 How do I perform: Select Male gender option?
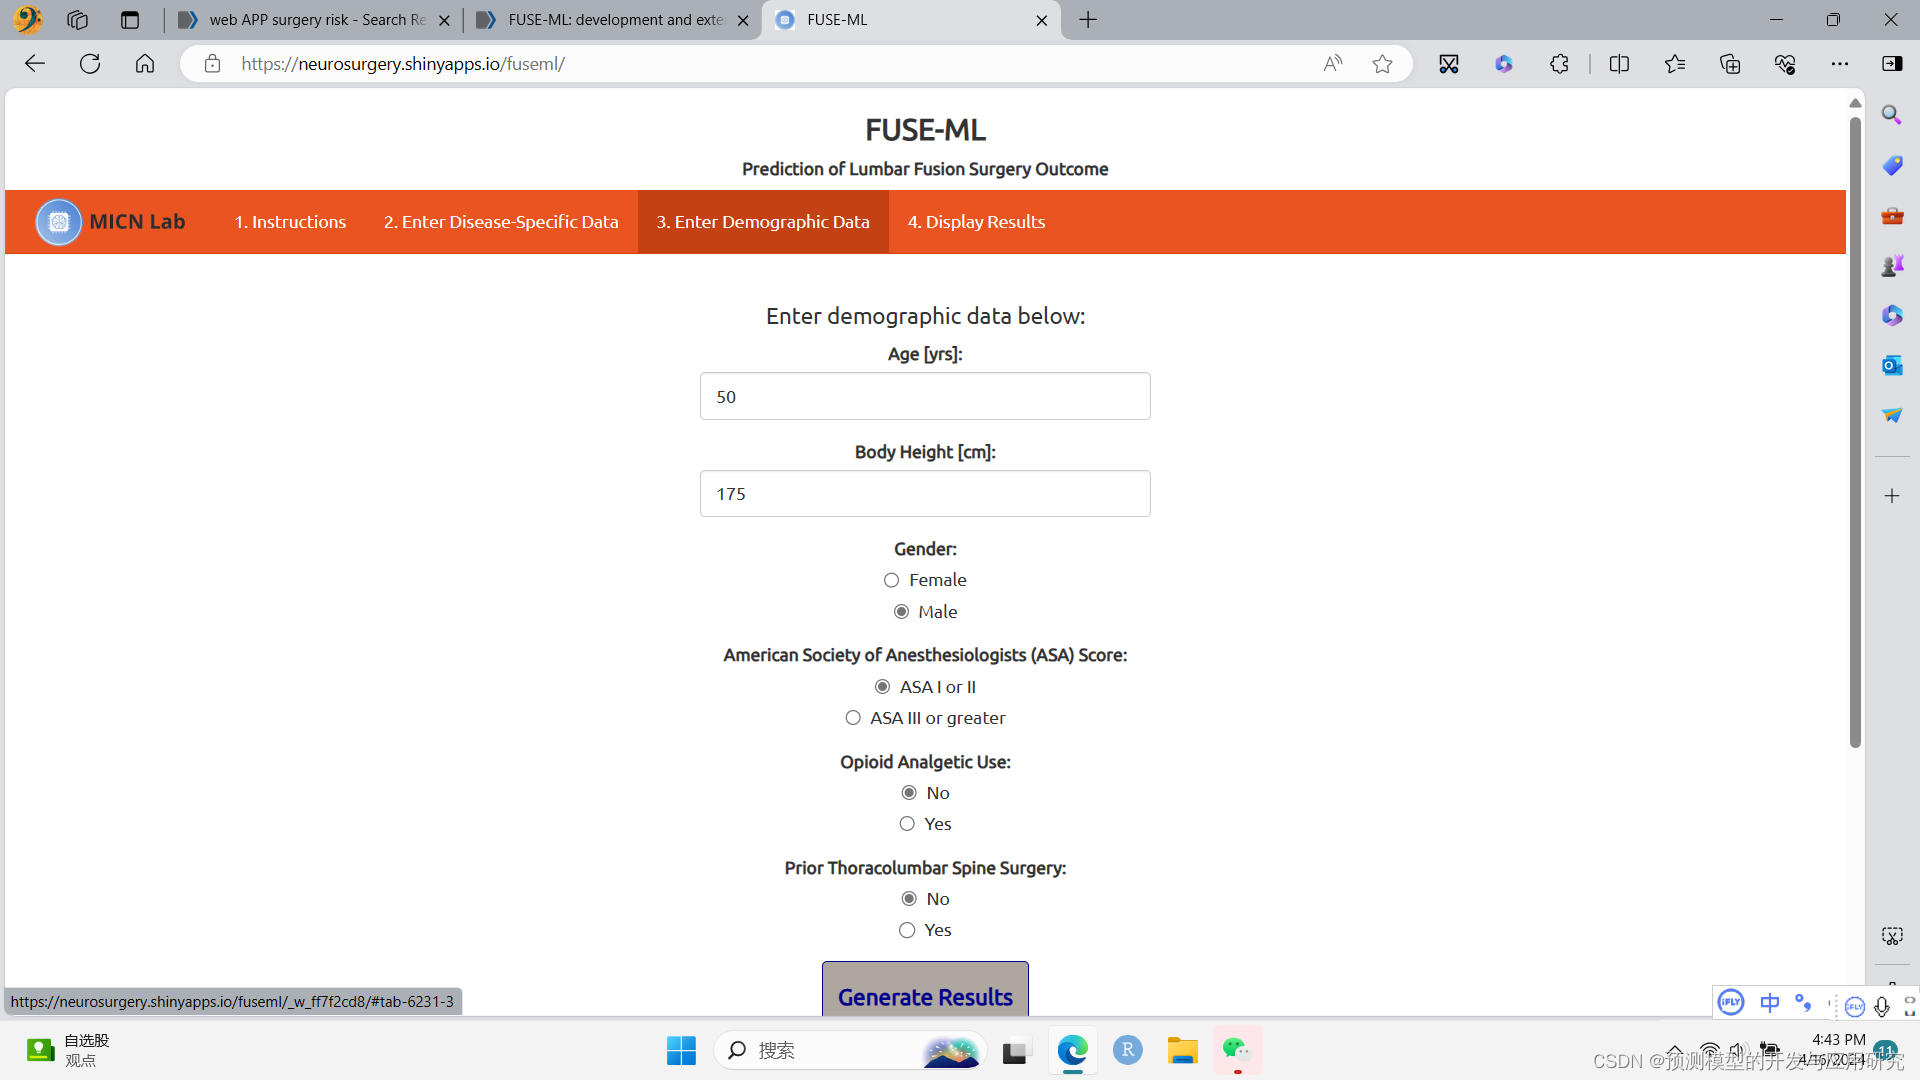point(901,612)
